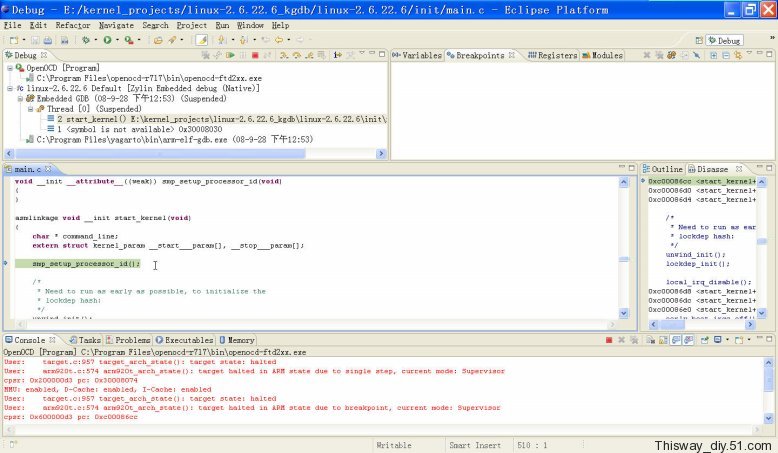Open dropdown next to New file icon
Viewport: 778px width, 453px height.
click(24, 40)
